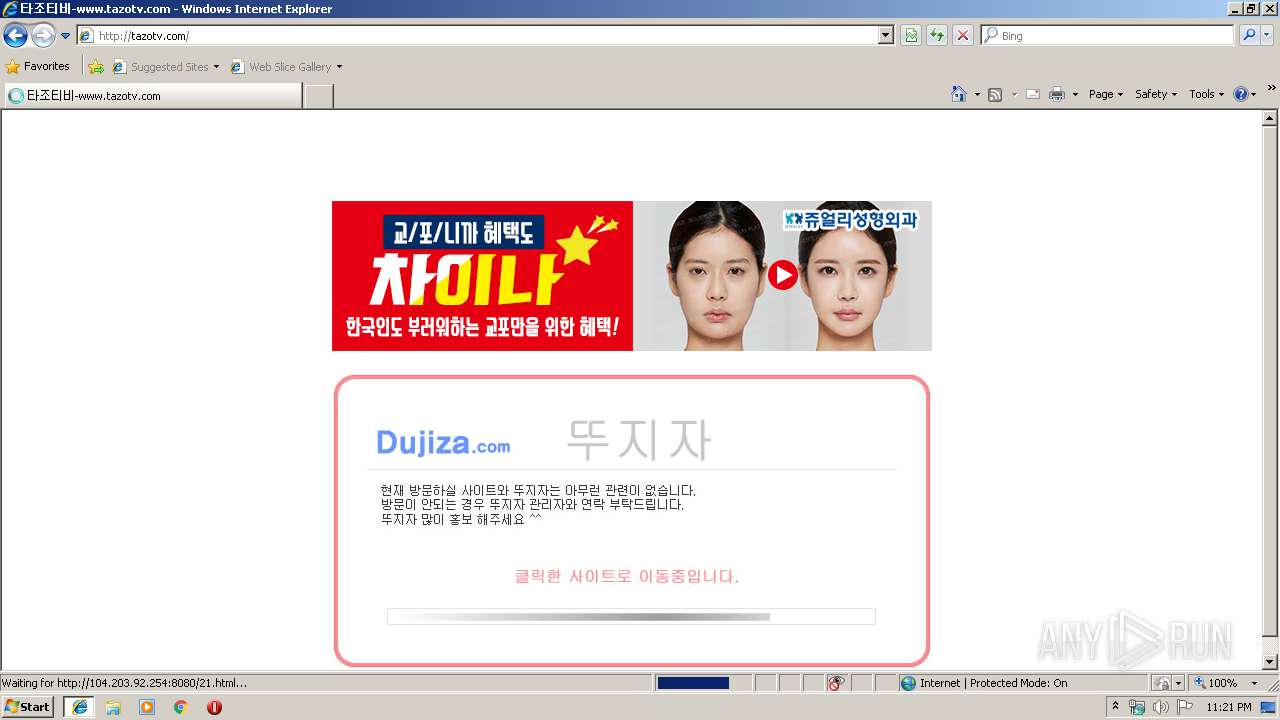Open the Favorites star button
The width and height of the screenshot is (1280, 720).
(38, 66)
